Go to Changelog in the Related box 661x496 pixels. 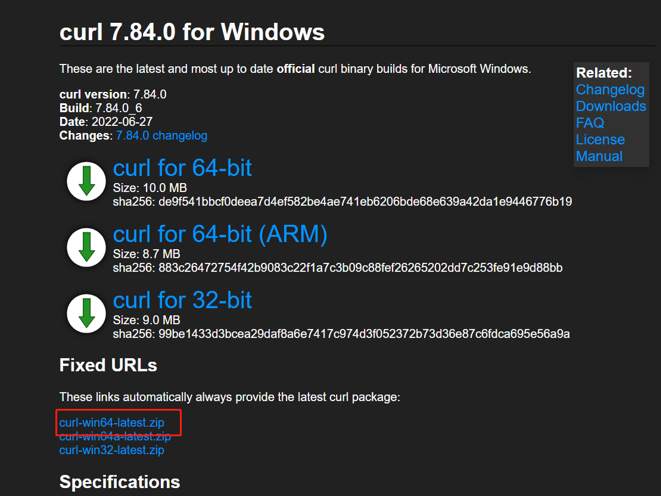pyautogui.click(x=610, y=89)
